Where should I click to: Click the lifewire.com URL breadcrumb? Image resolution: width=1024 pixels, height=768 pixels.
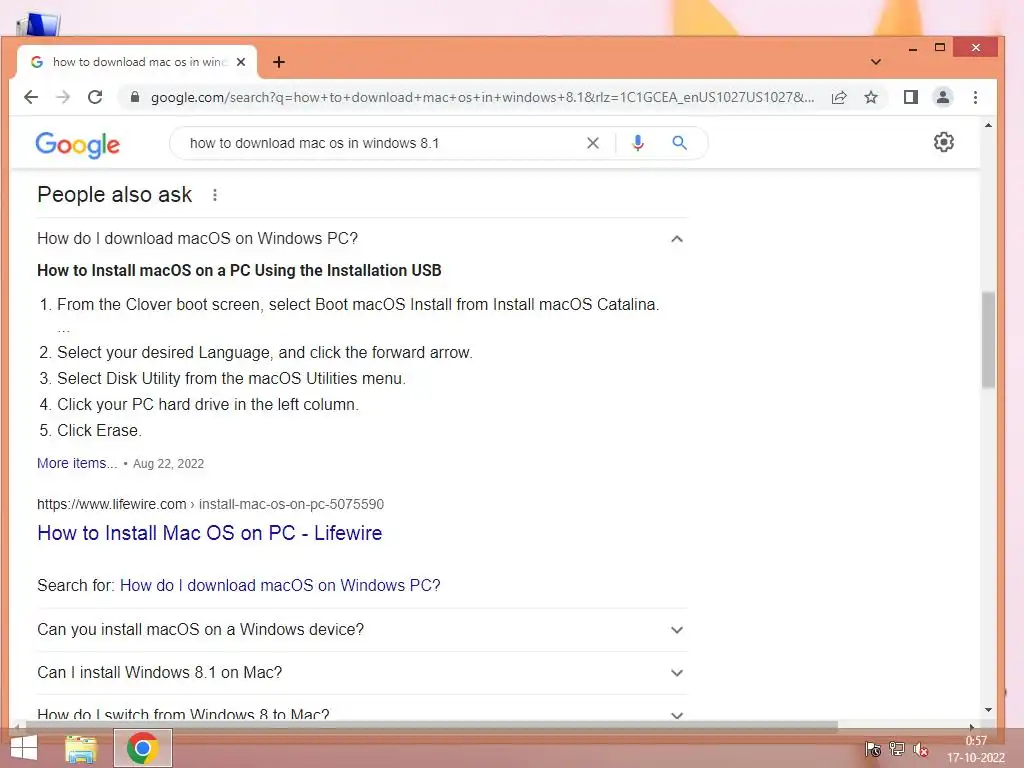pyautogui.click(x=210, y=504)
